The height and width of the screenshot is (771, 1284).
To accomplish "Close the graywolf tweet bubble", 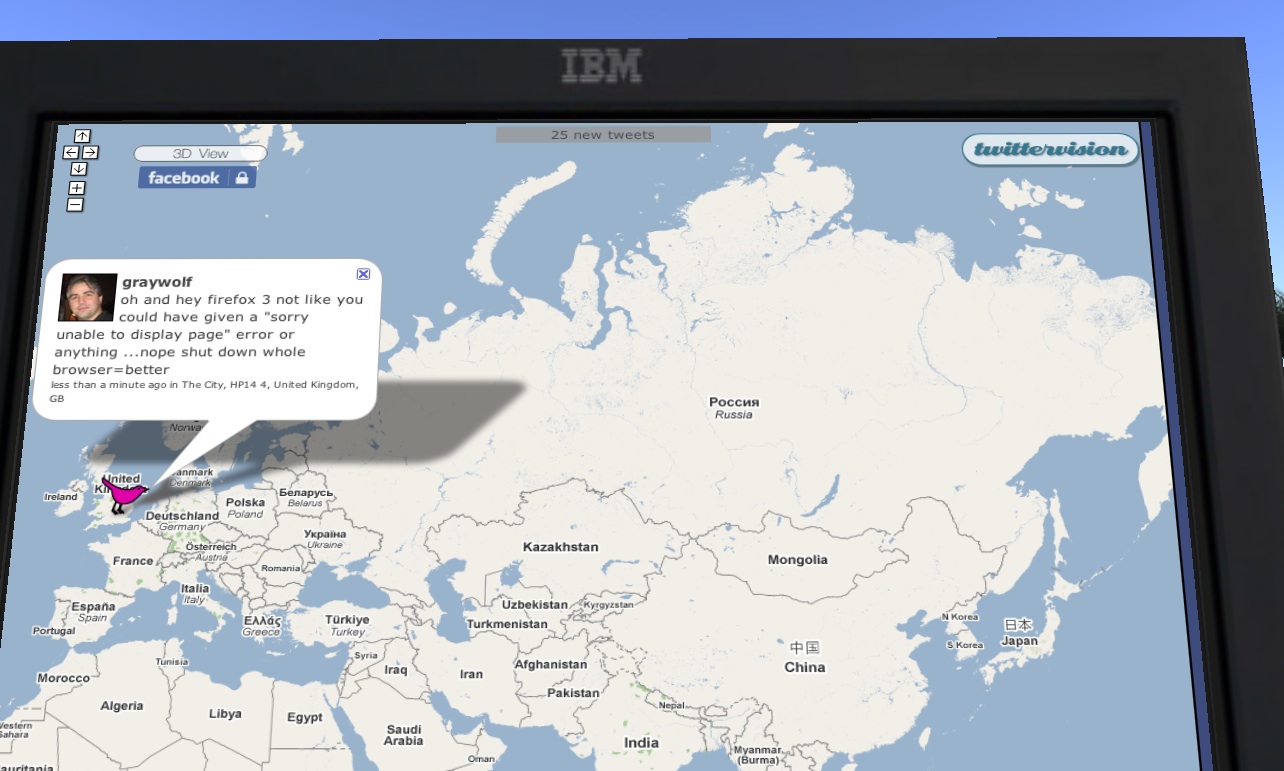I will coord(363,274).
